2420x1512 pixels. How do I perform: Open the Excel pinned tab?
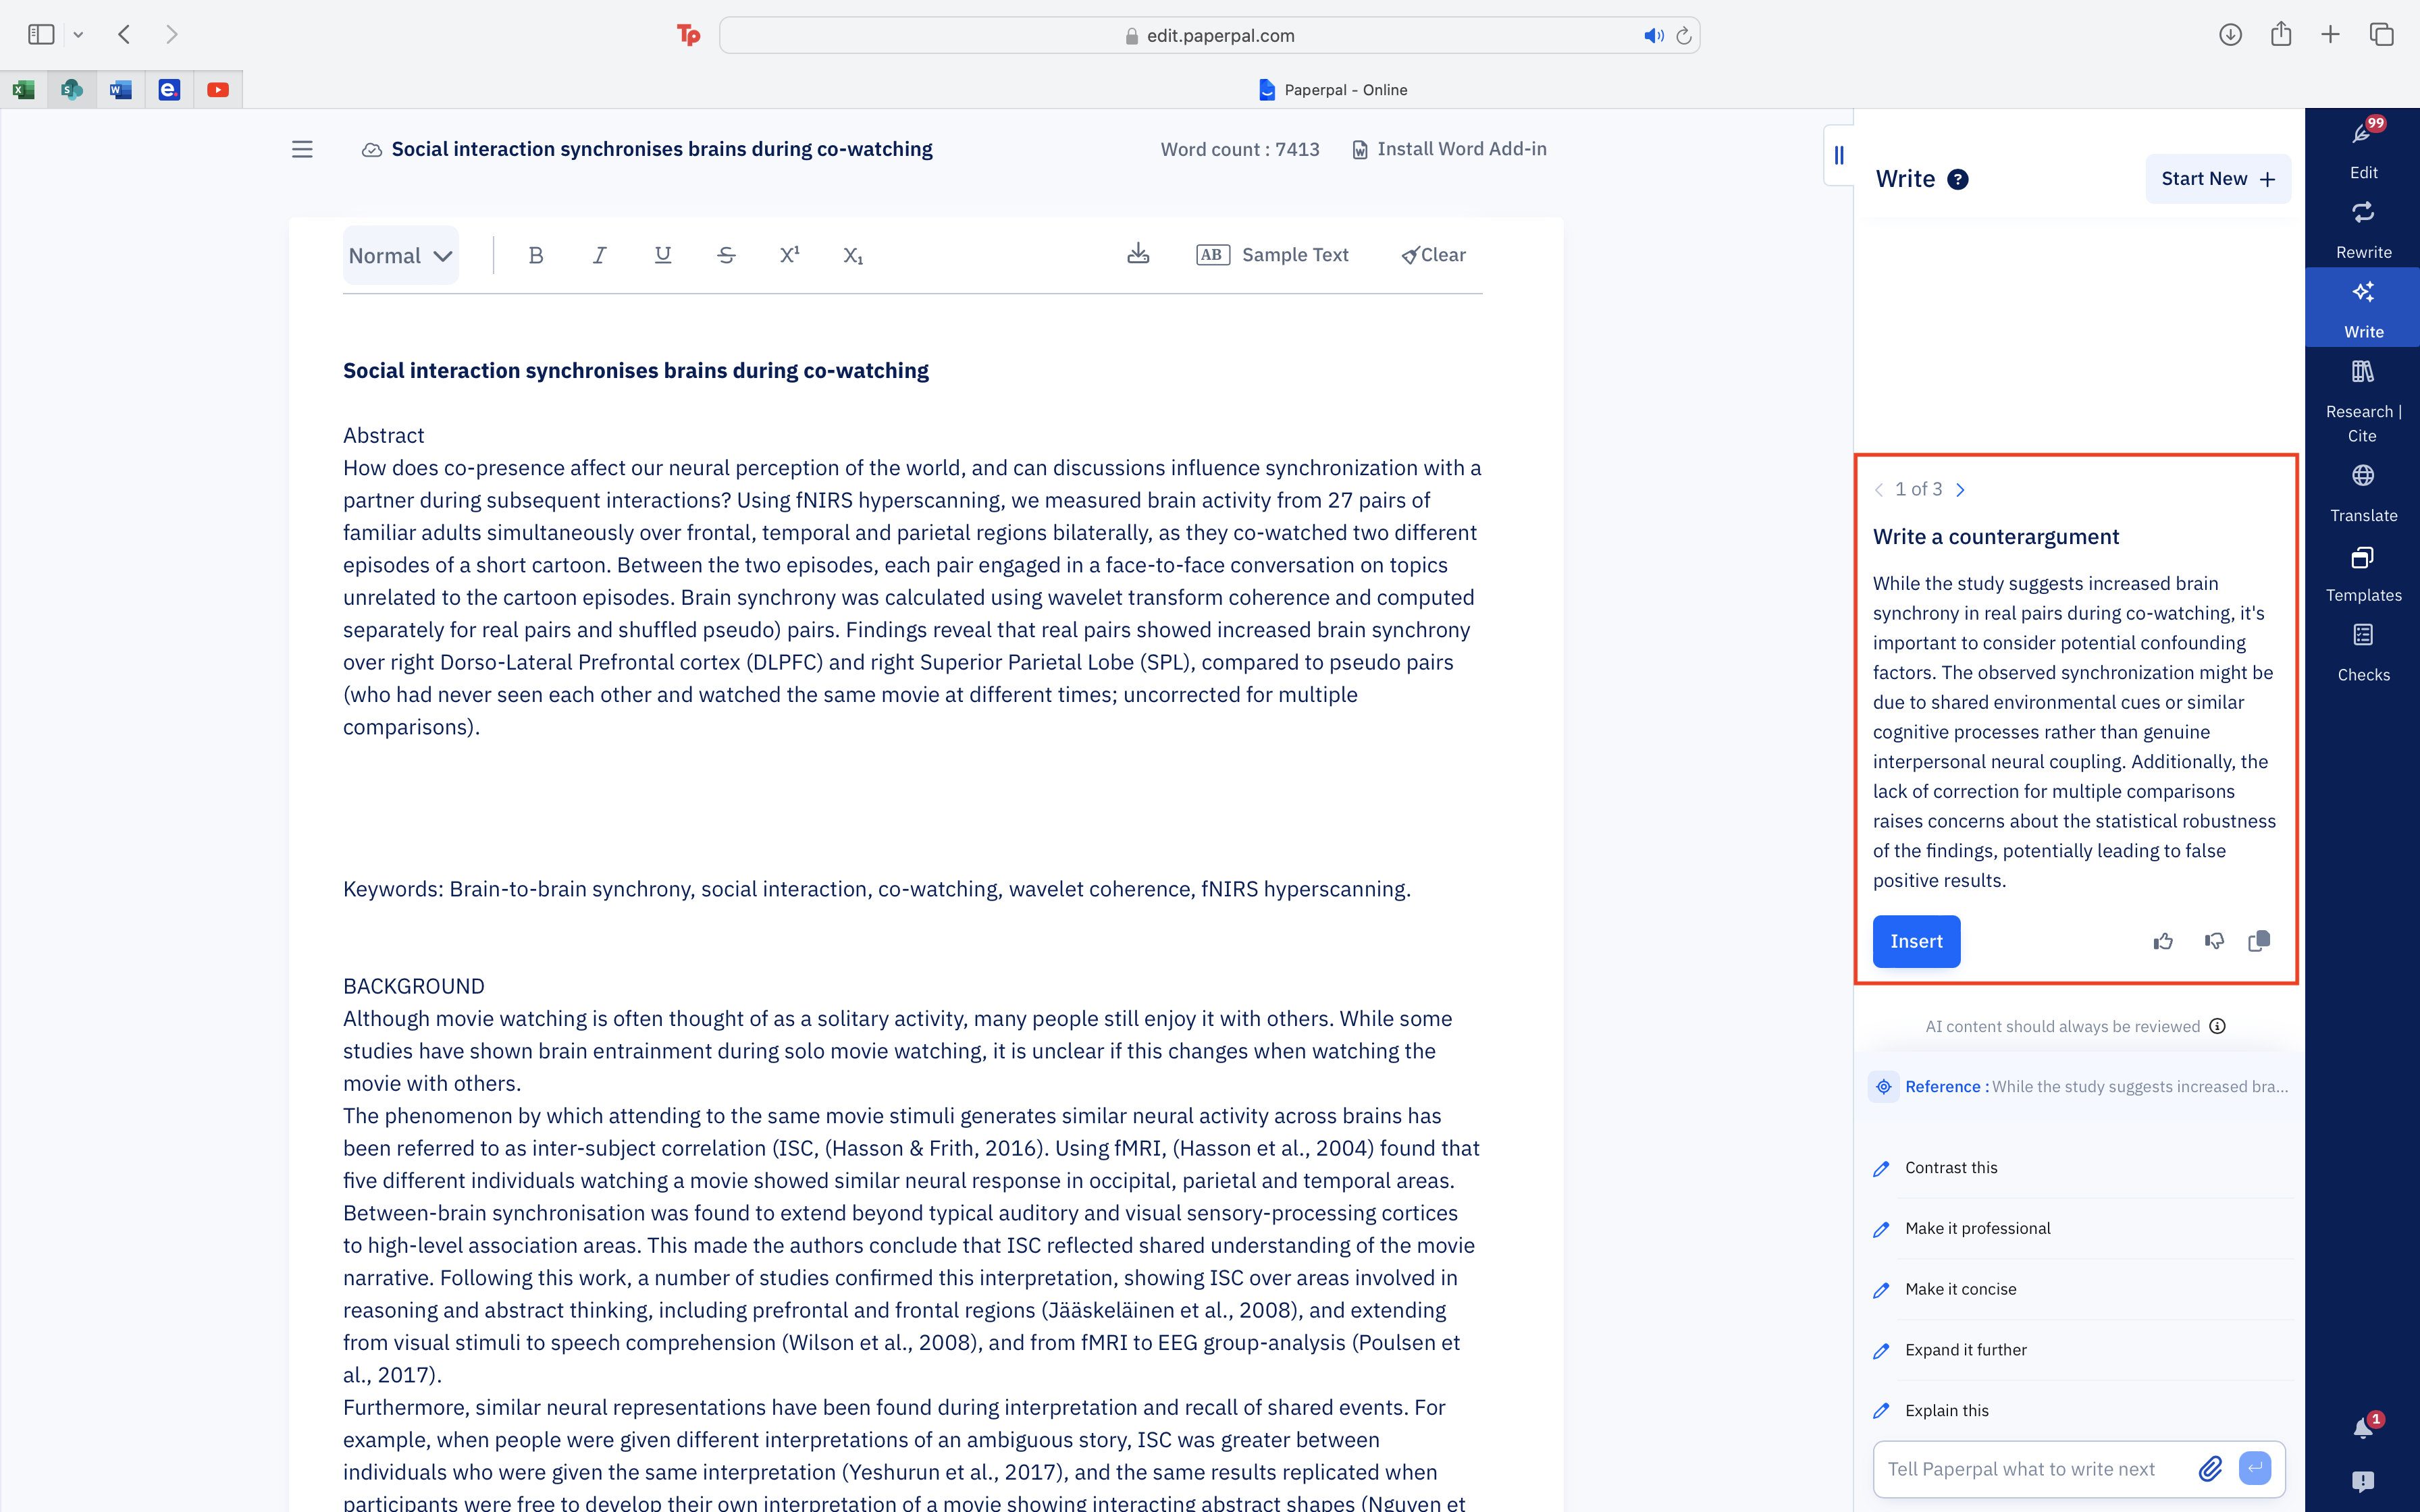24,90
